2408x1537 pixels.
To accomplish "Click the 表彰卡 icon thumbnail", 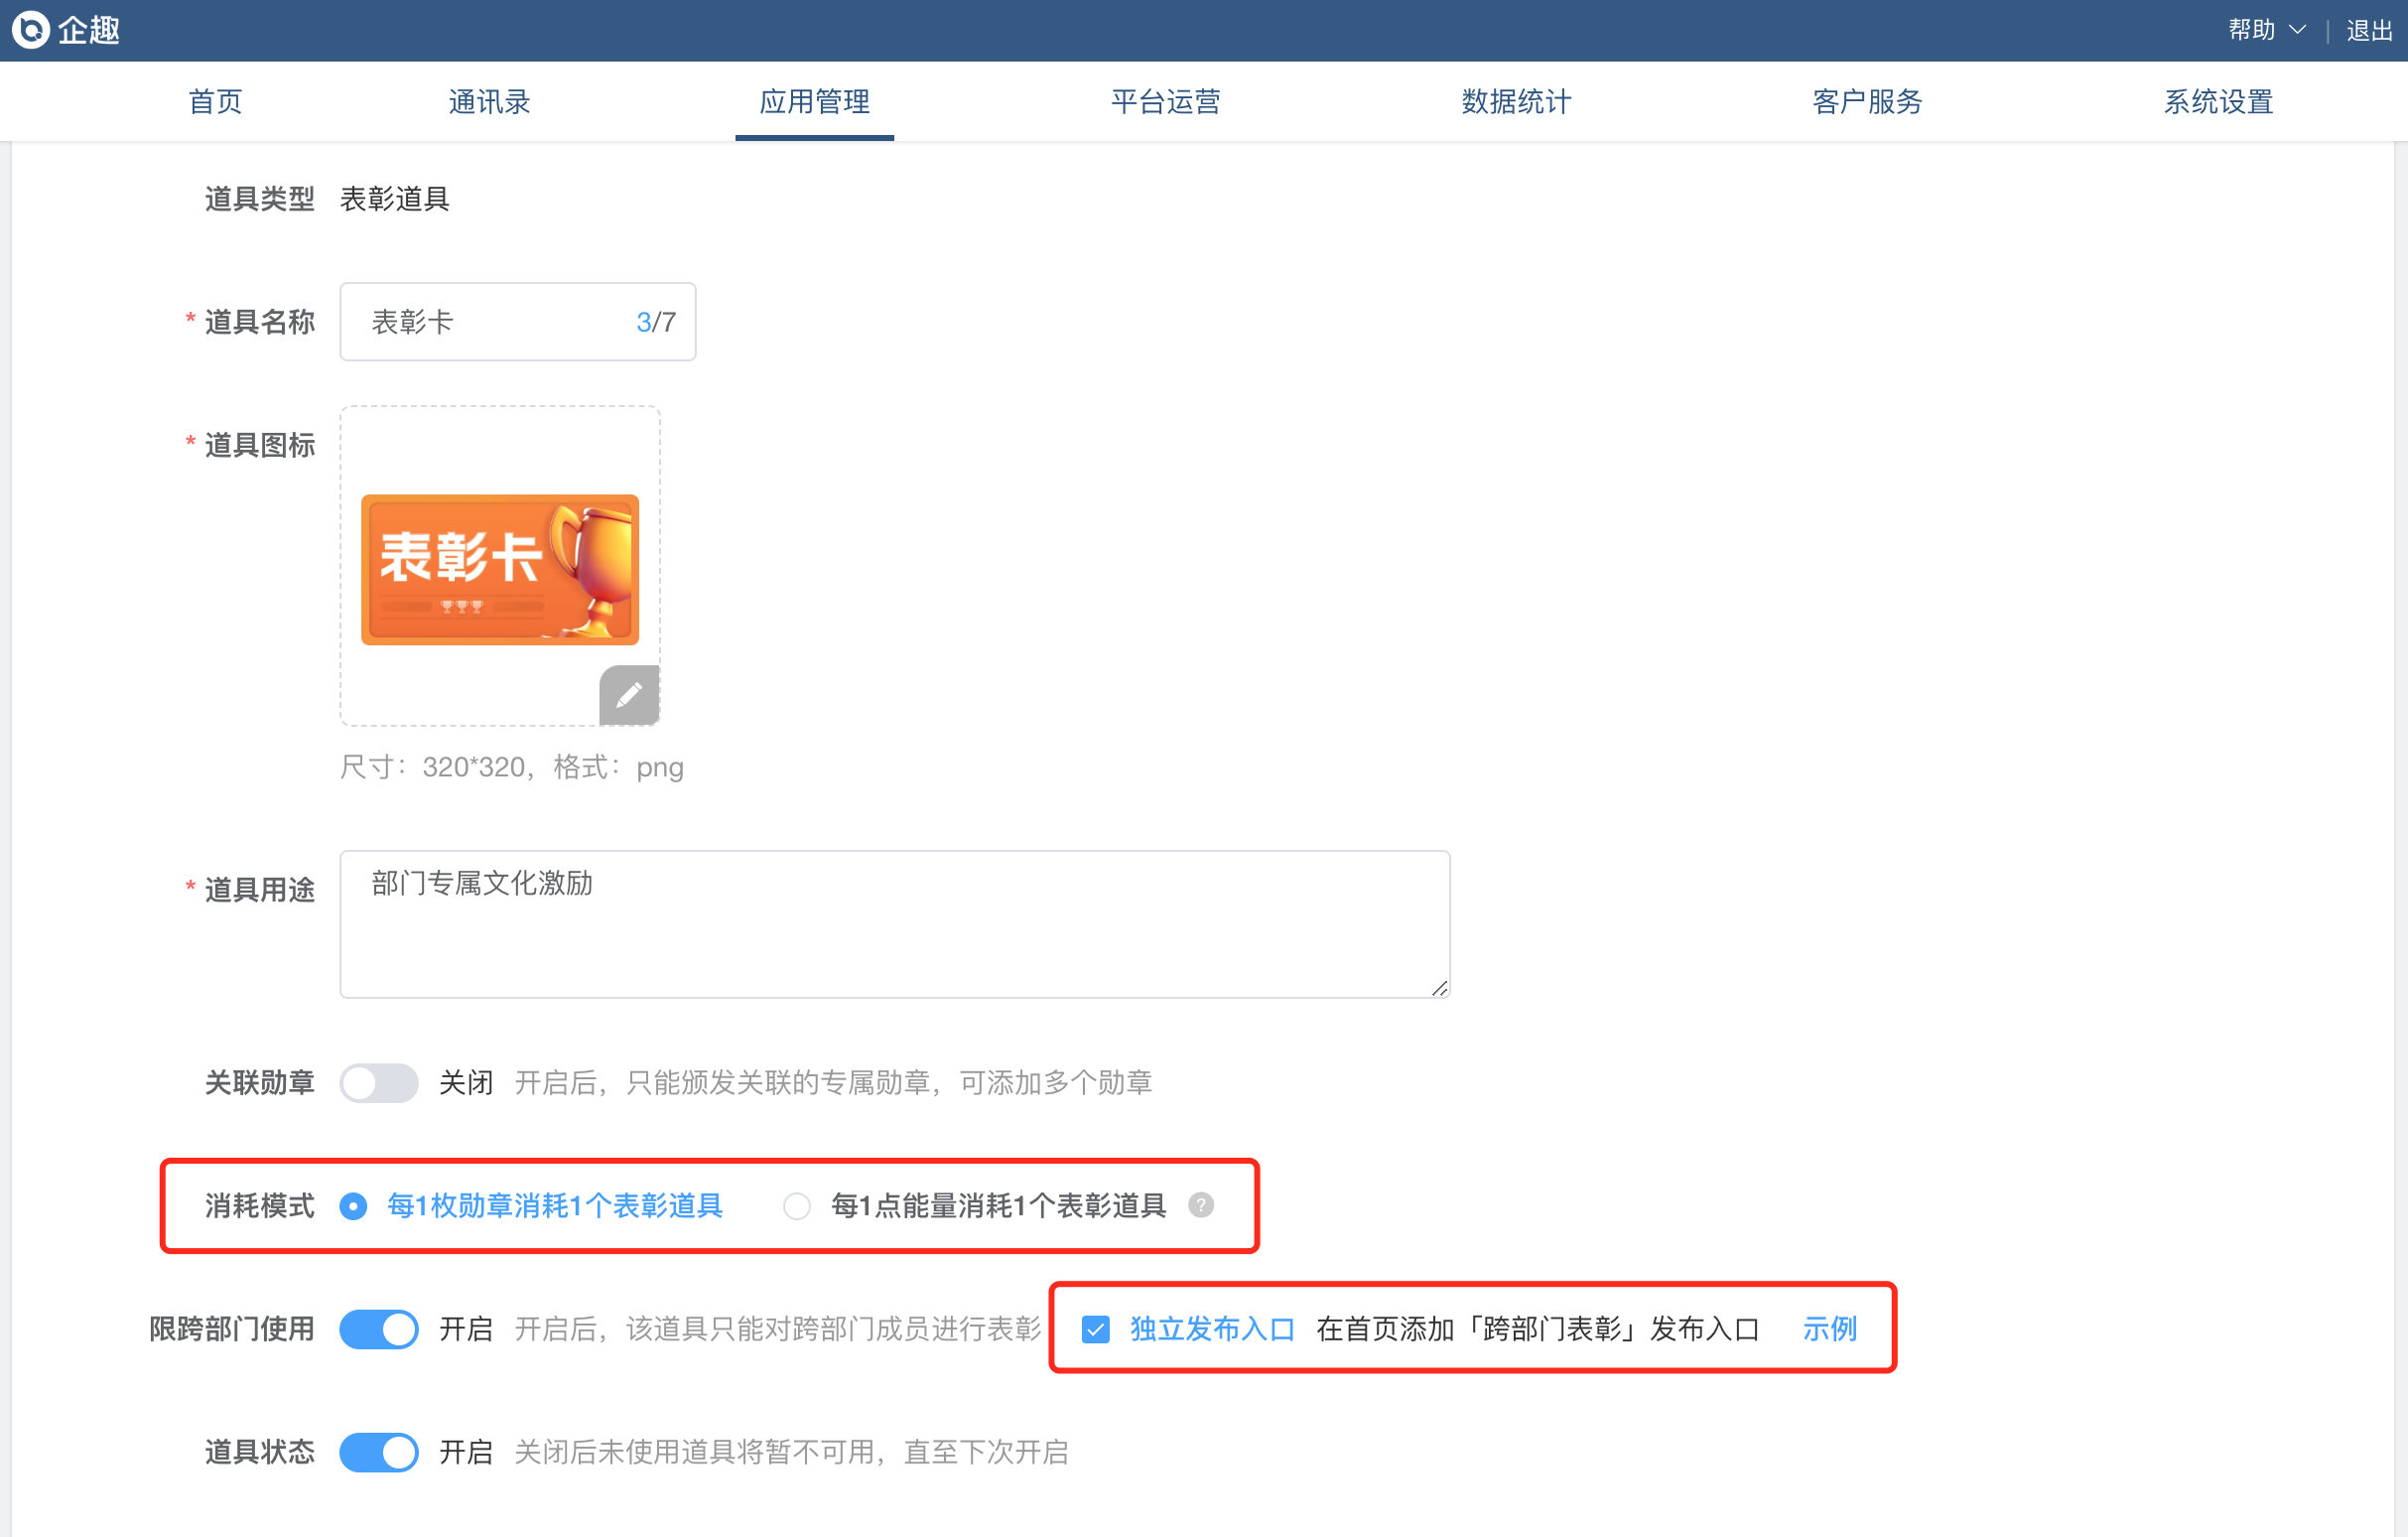I will point(499,569).
